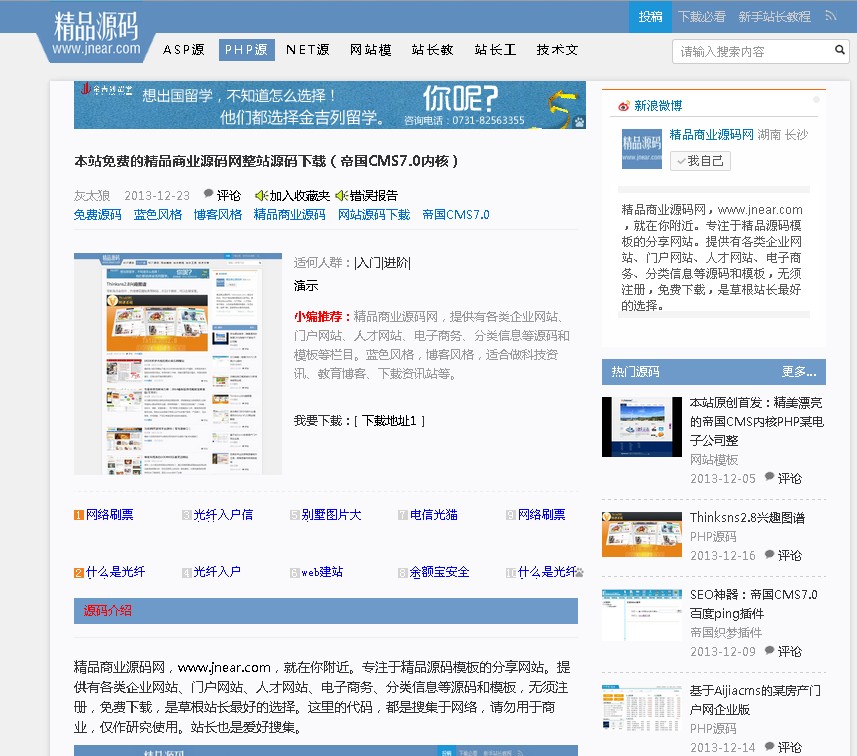Viewport: 857px width, 756px height.
Task: Click the Sina Weibo logo icon
Action: point(624,106)
